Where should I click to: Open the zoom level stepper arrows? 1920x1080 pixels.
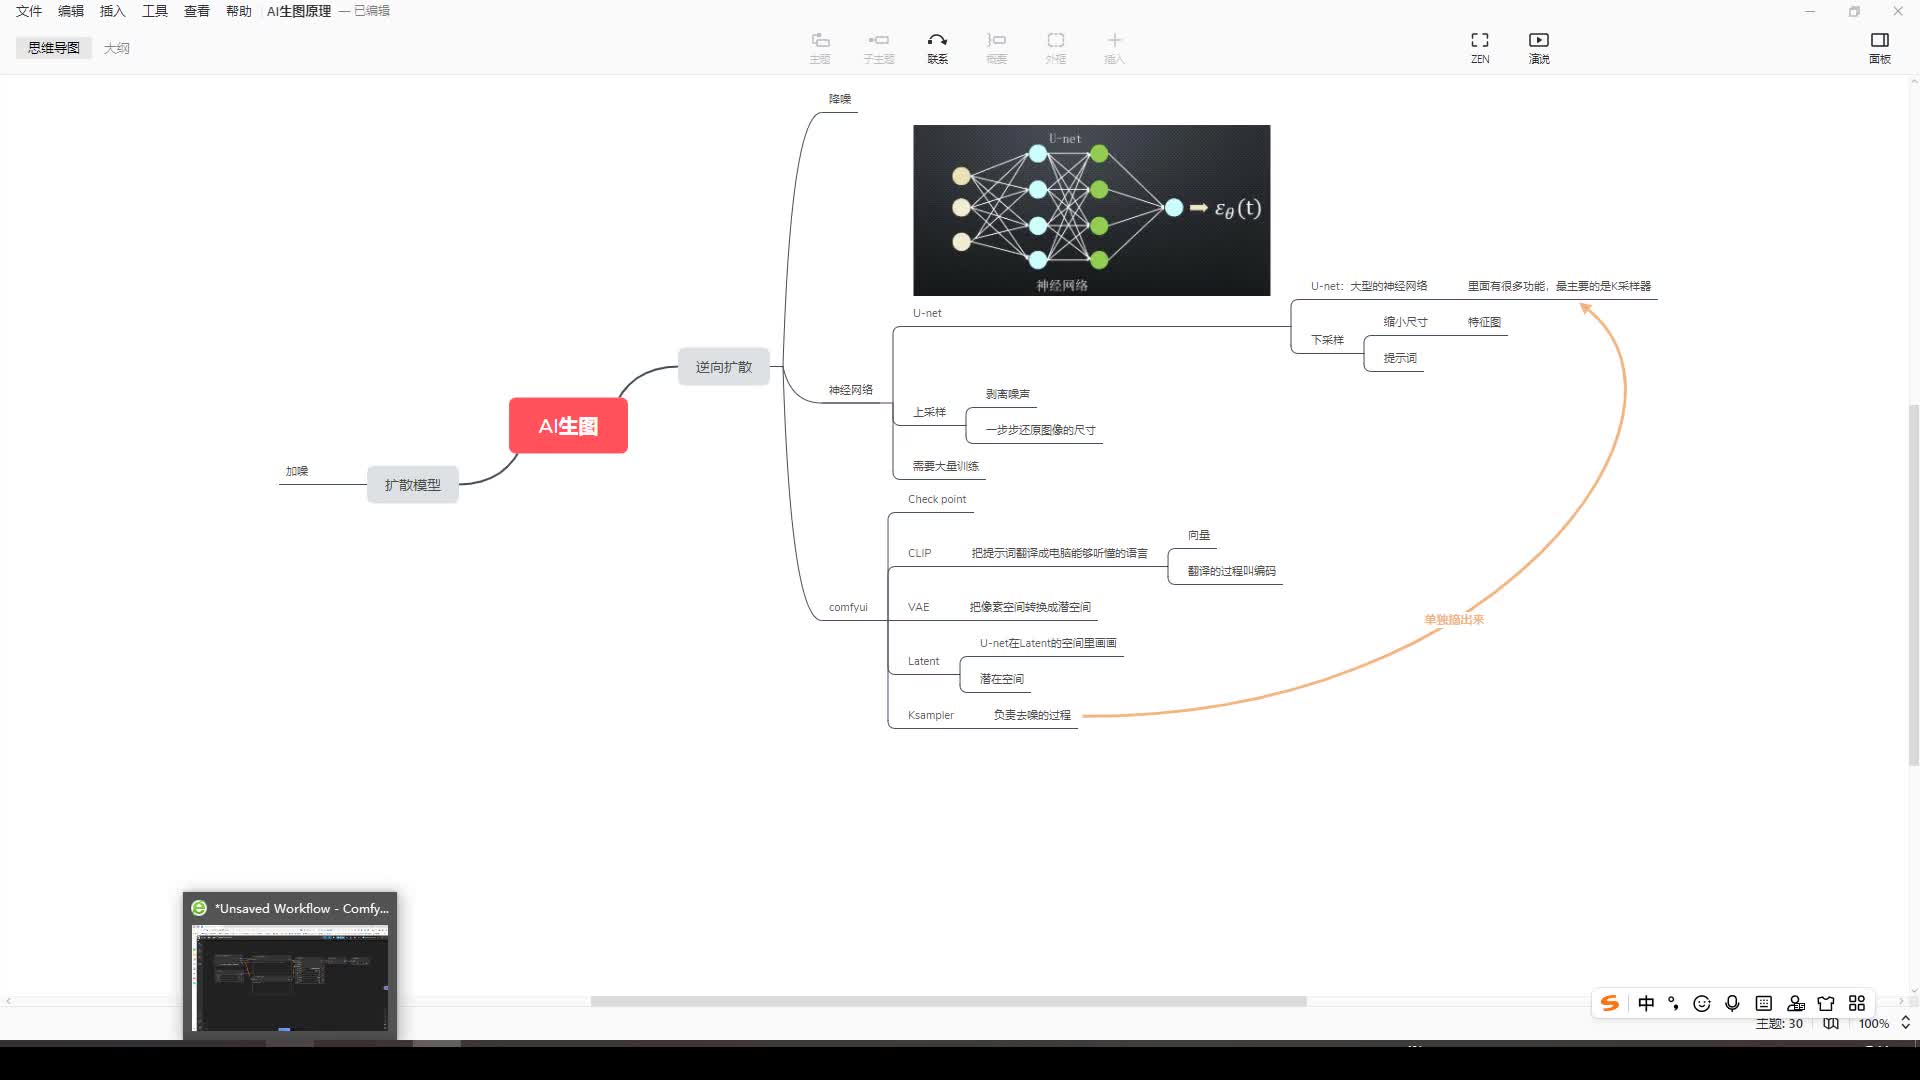(1906, 1023)
